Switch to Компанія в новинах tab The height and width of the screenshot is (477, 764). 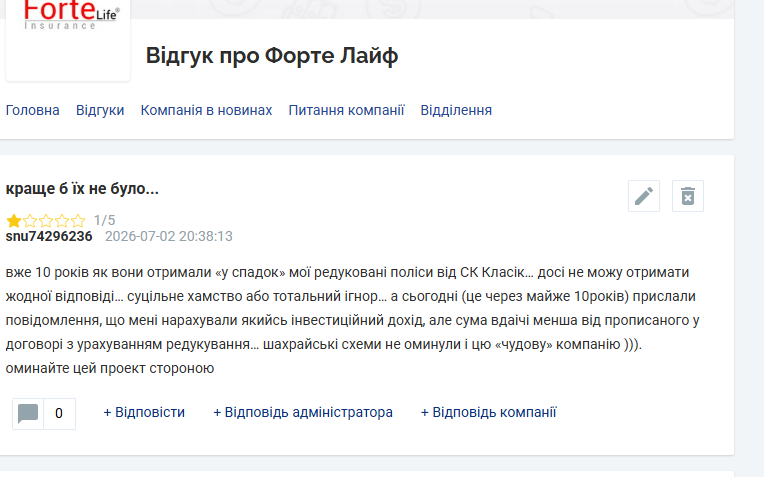206,110
